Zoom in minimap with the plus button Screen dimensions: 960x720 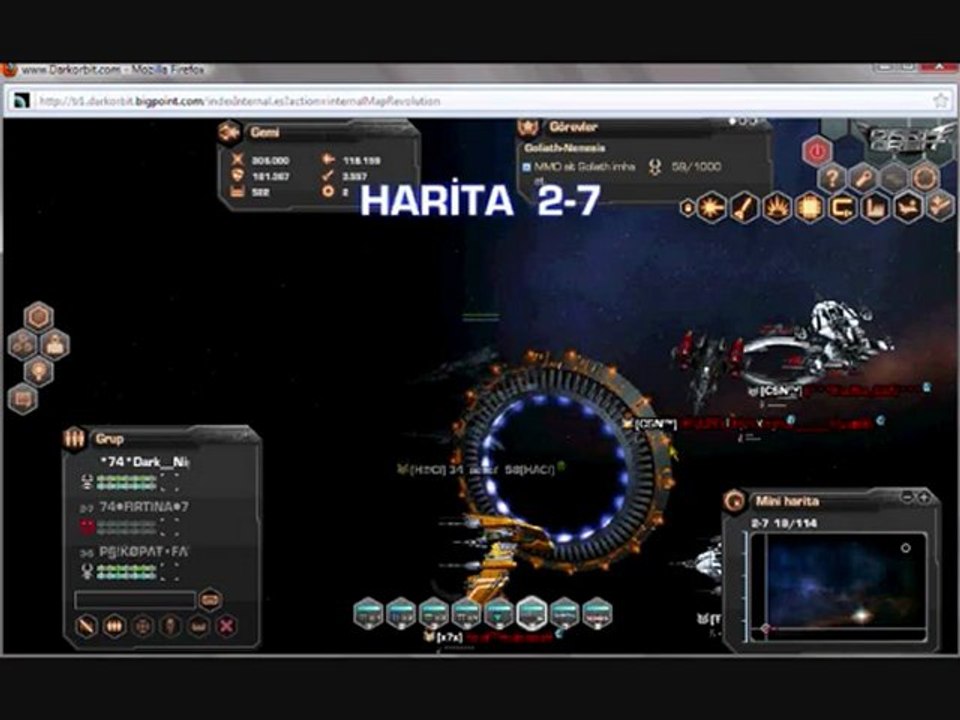point(924,498)
